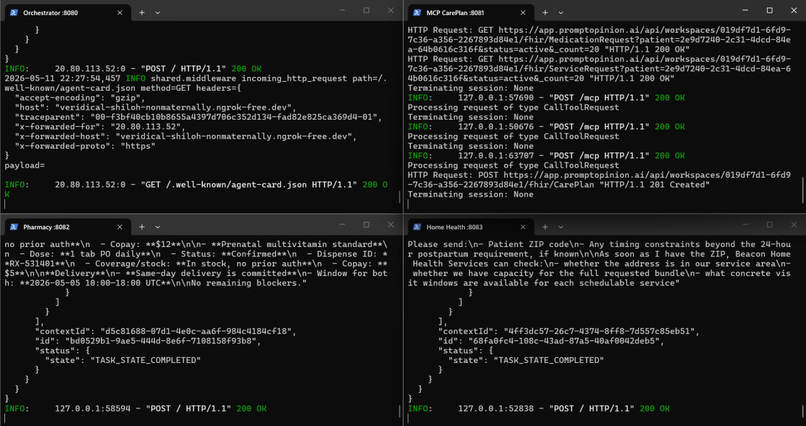Maximize the Orchestrator window
The width and height of the screenshot is (806, 426).
pos(367,10)
